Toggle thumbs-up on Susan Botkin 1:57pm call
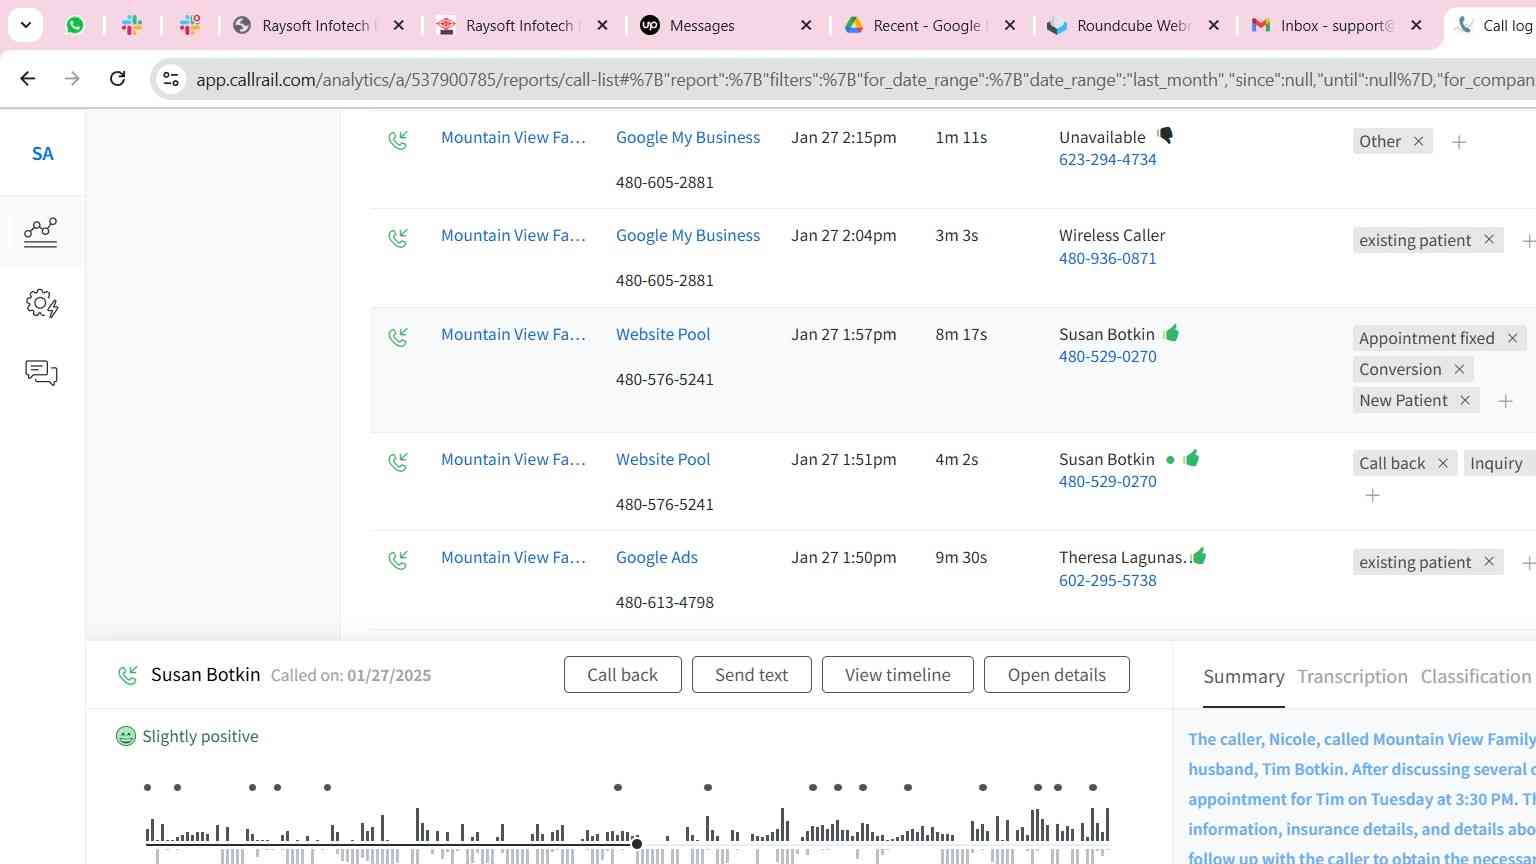This screenshot has width=1536, height=864. [x=1171, y=333]
